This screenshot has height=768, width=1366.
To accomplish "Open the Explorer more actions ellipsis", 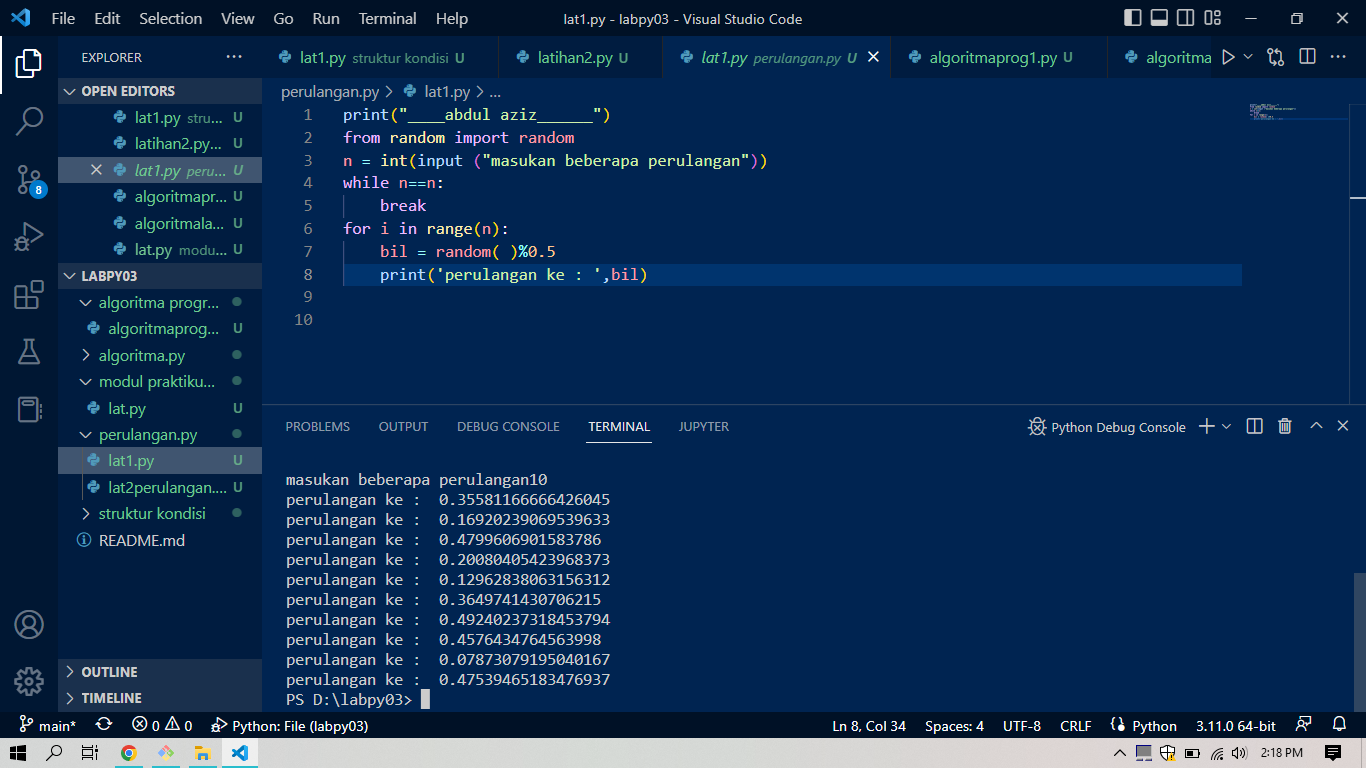I will 234,57.
